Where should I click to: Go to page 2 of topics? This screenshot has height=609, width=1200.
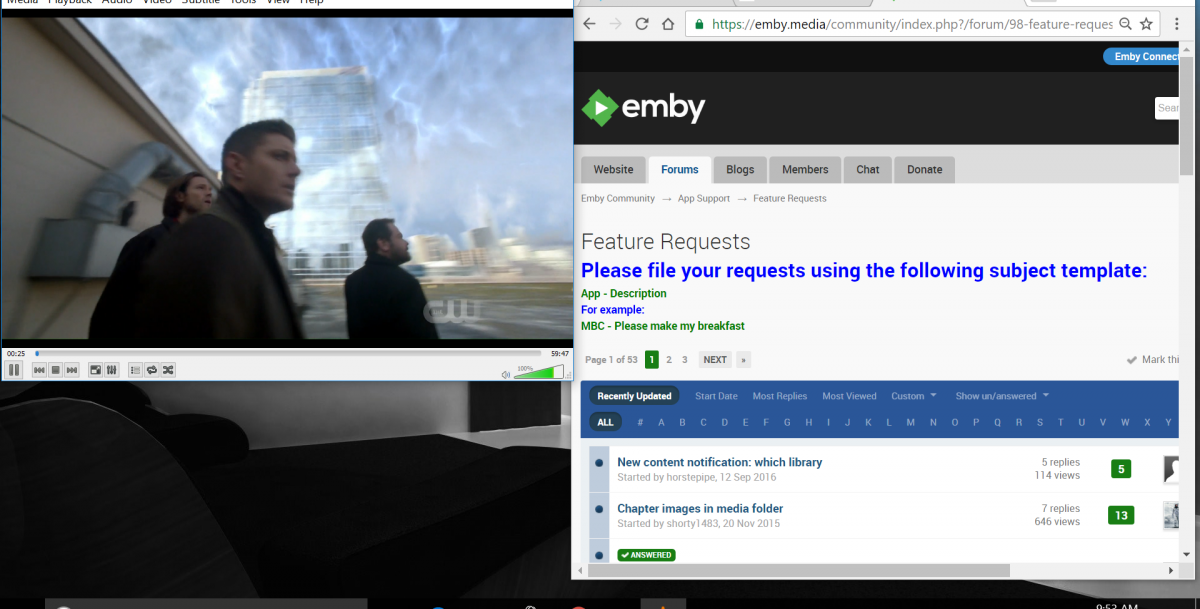point(669,360)
